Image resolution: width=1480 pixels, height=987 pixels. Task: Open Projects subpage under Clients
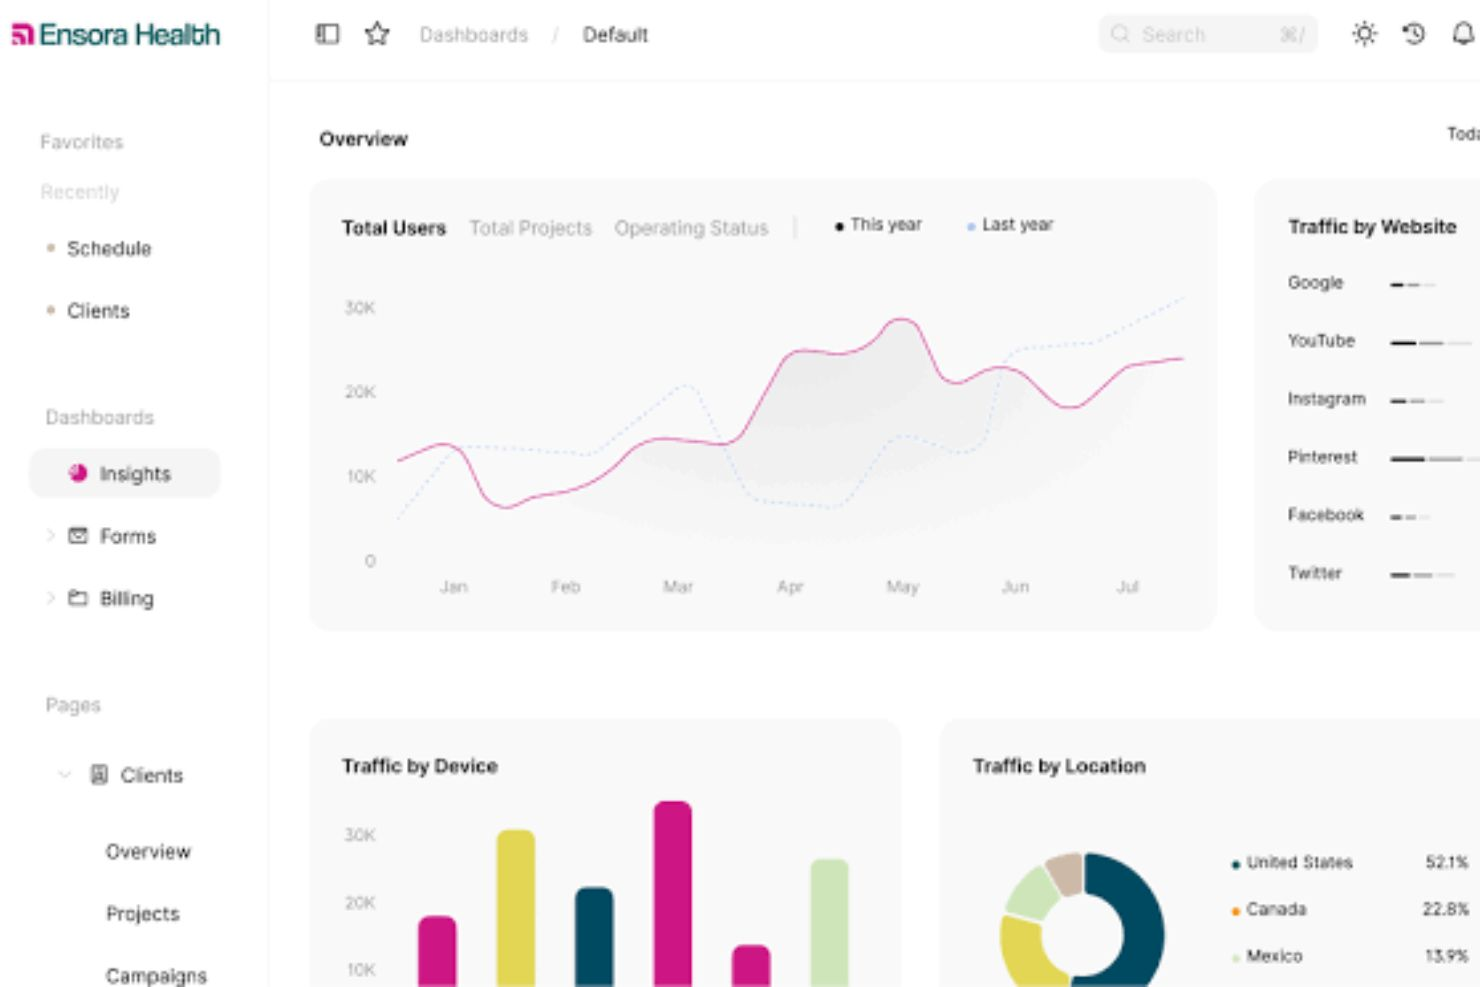[x=143, y=913]
